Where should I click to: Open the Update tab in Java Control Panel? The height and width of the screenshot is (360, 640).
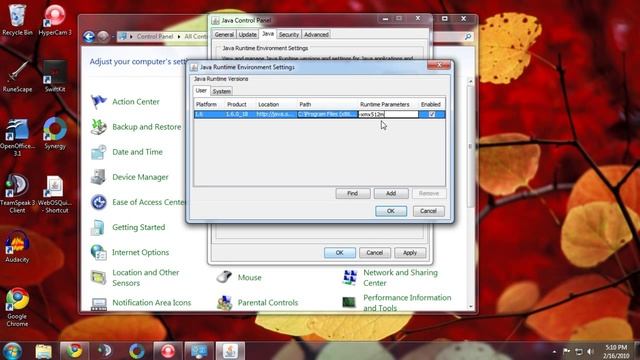(247, 34)
